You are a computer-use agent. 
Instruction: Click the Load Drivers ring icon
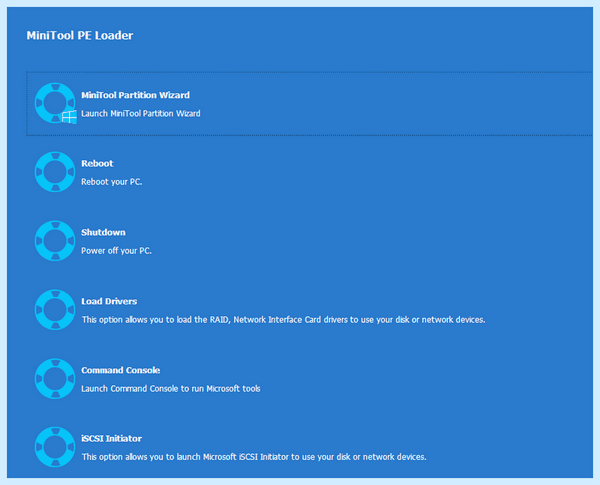(x=55, y=310)
